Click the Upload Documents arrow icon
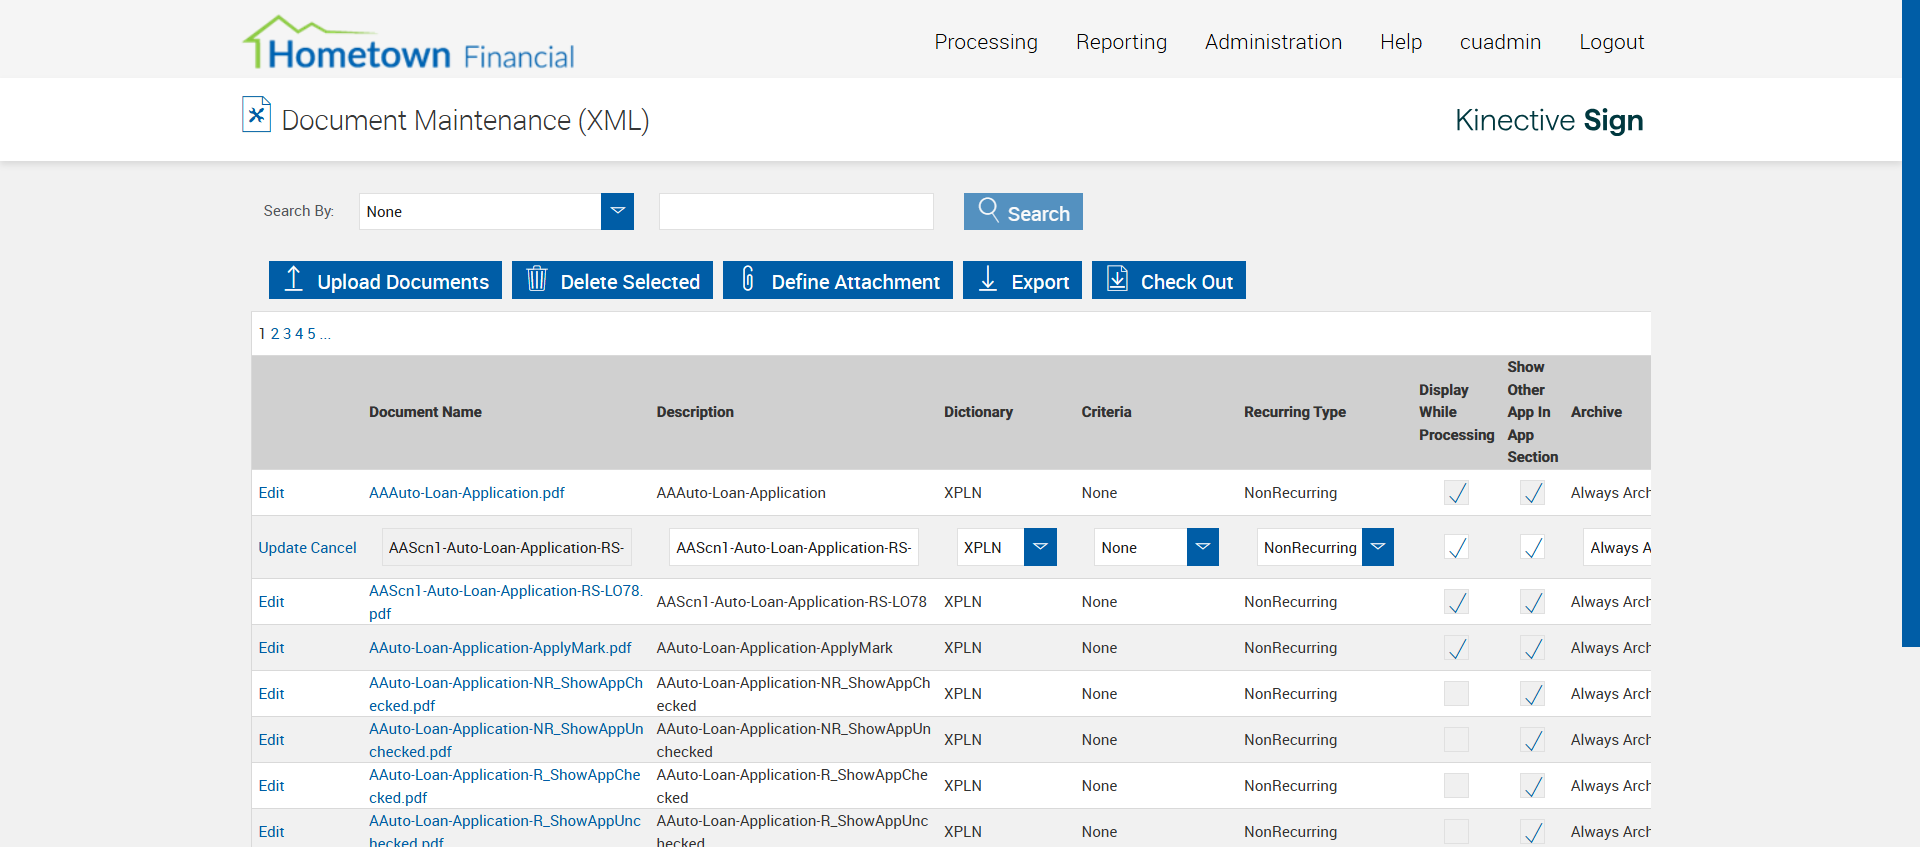Screen dimensions: 1920x847 [x=293, y=279]
